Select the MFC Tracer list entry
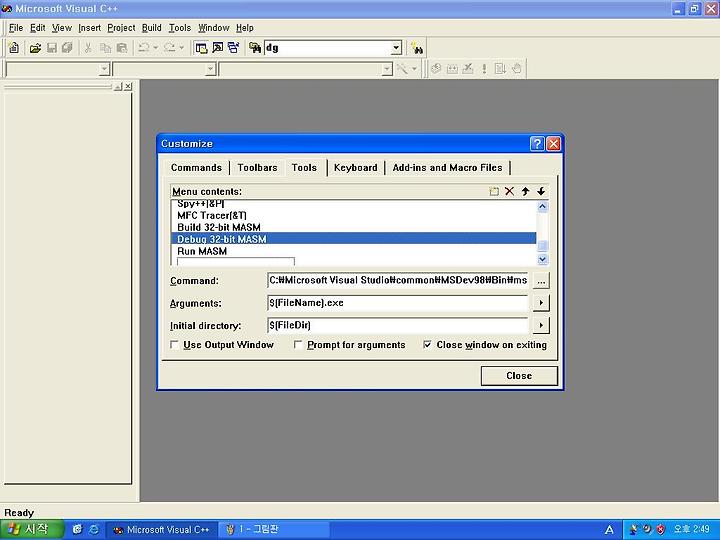The image size is (720, 540). [353, 215]
